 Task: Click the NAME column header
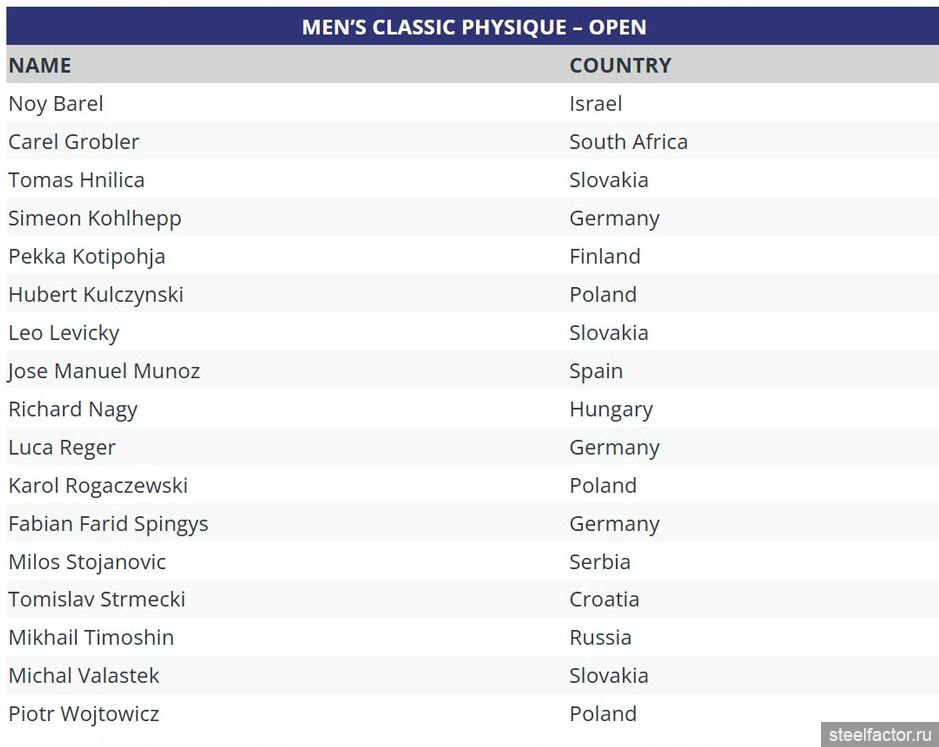[40, 65]
